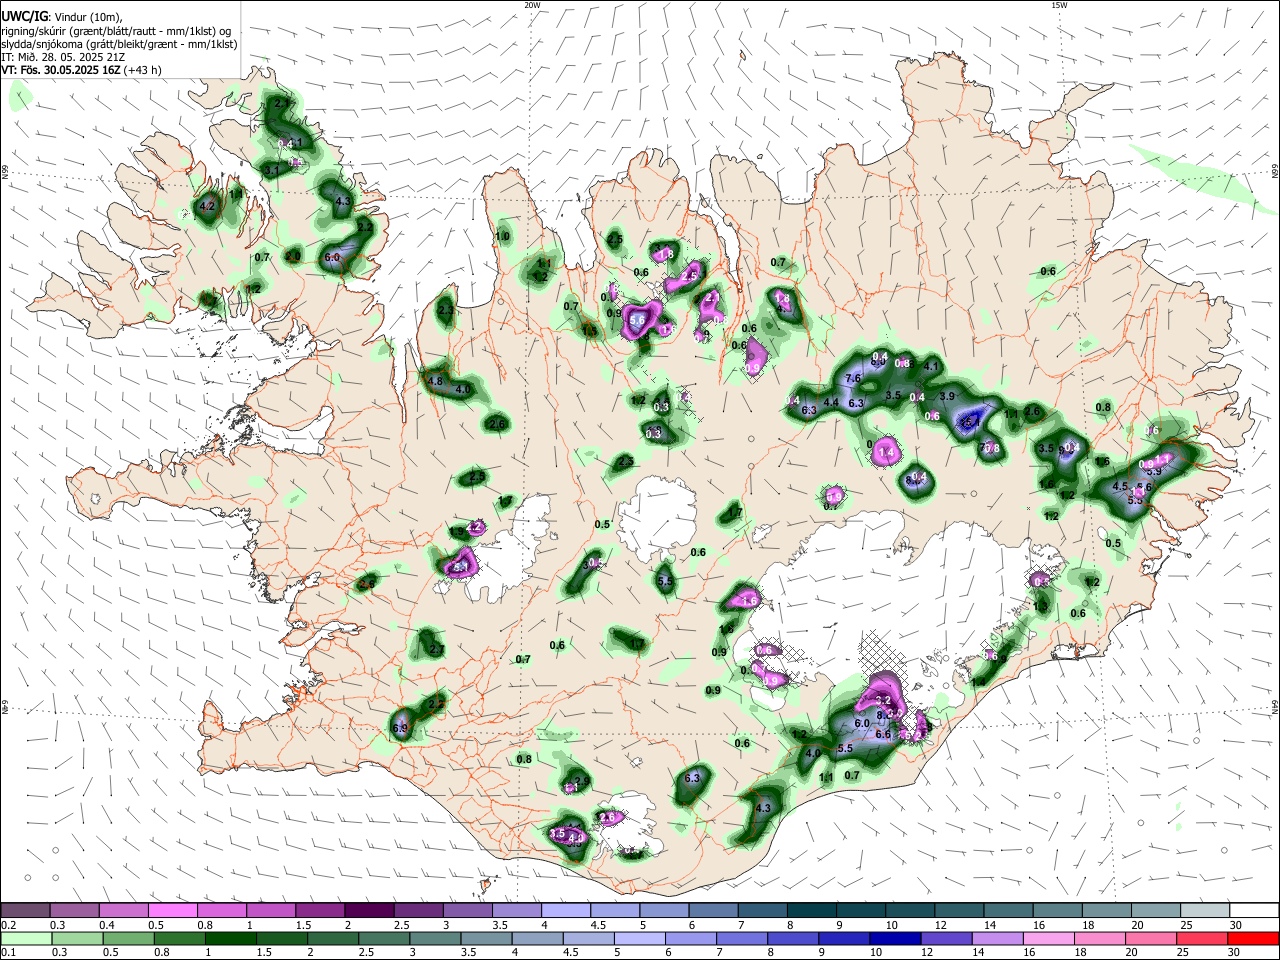
Task: Click the 4.4 precipitation value on the map
Action: (831, 403)
